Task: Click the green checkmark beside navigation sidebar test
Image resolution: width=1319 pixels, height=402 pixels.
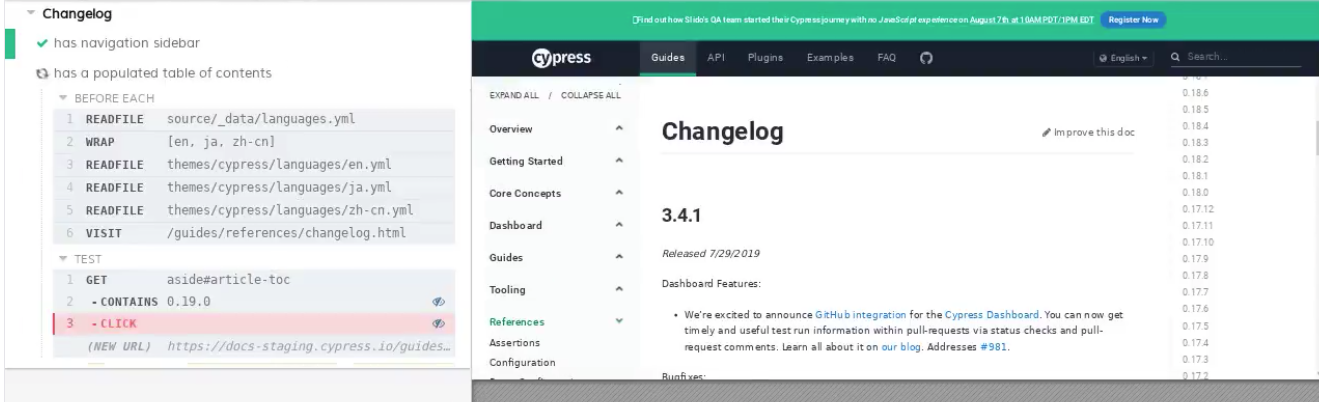Action: pos(40,43)
